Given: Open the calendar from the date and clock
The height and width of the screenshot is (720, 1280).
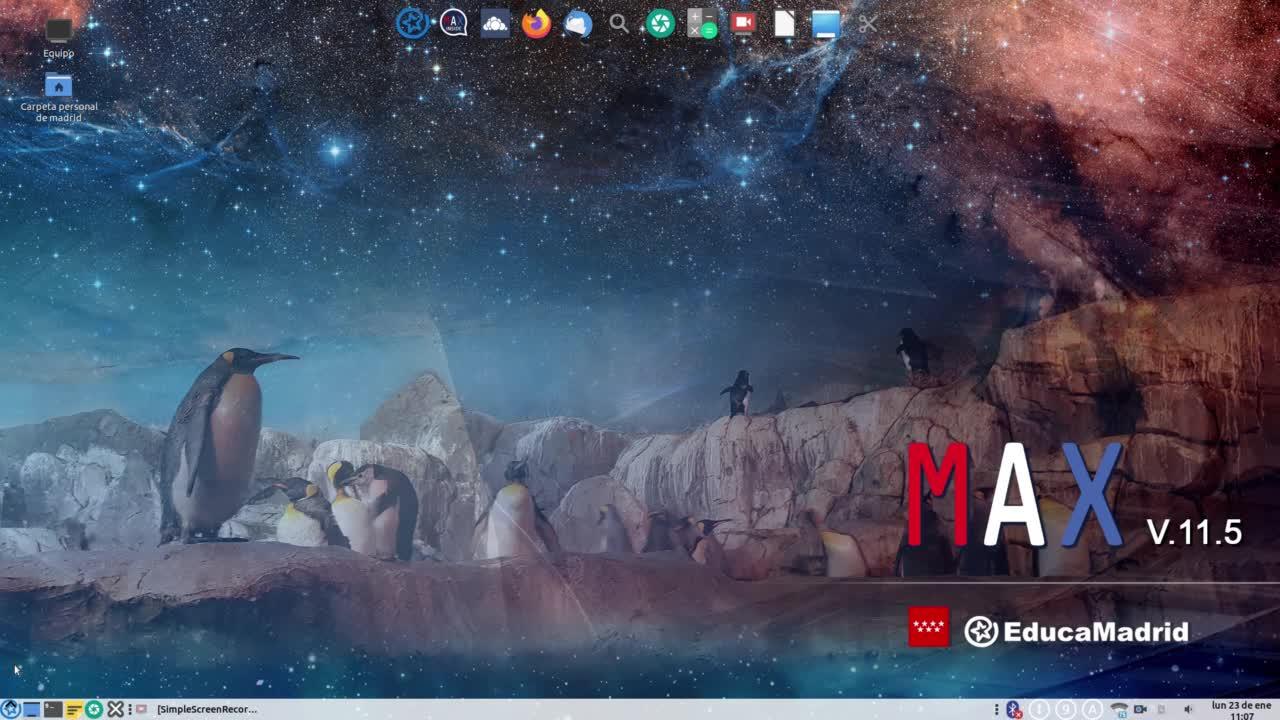Looking at the screenshot, I should (x=1241, y=710).
